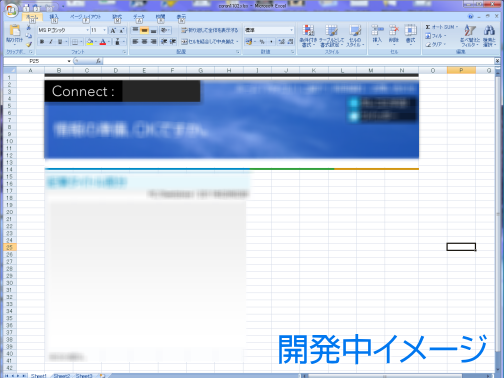This screenshot has width=504, height=378.
Task: Click the Increase Indent icon
Action: pyautogui.click(x=173, y=42)
